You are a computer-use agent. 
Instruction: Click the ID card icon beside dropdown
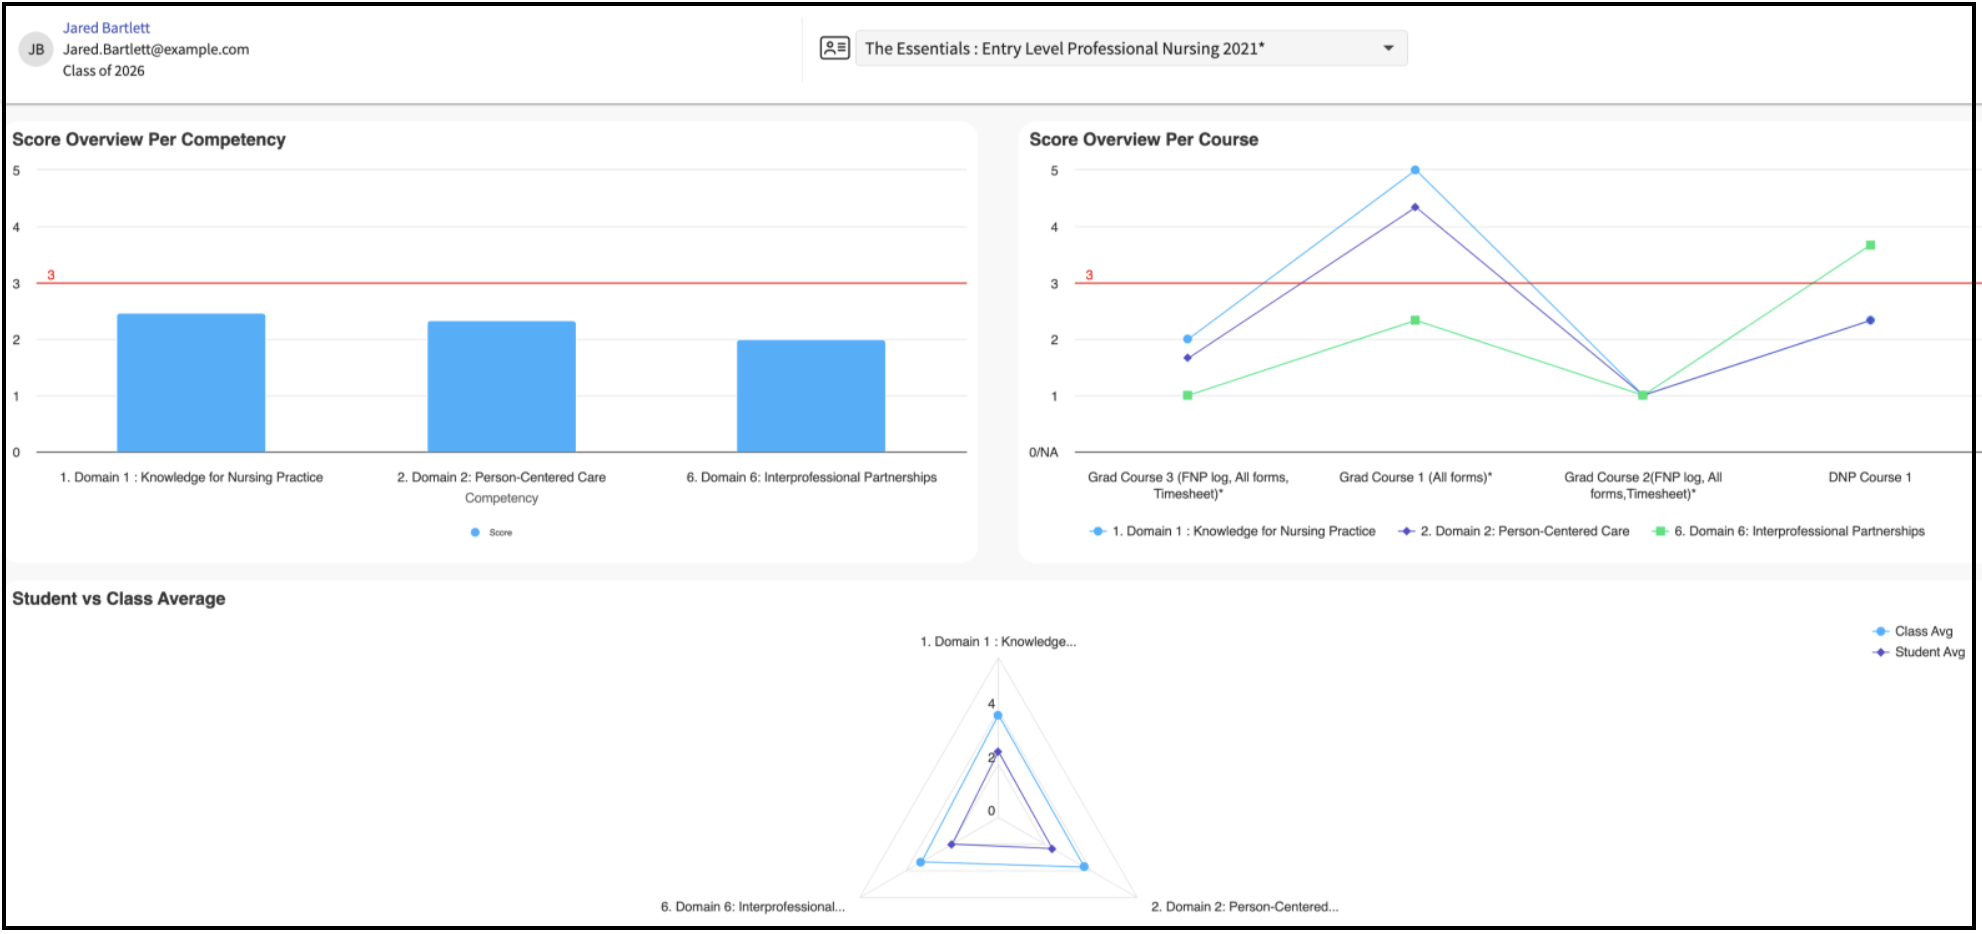tap(834, 48)
